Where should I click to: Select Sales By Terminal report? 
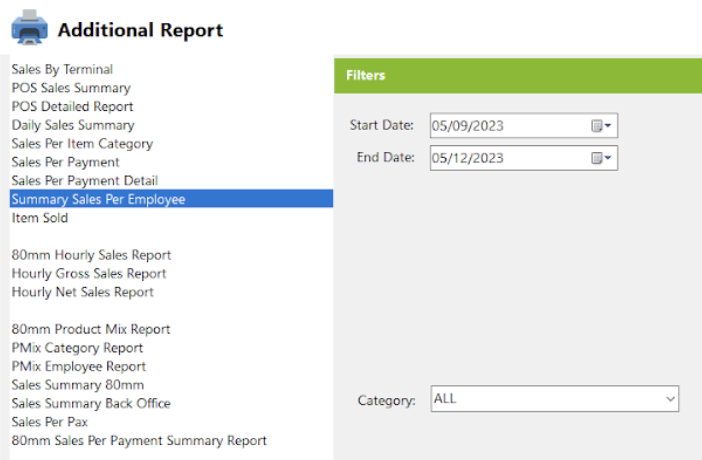(x=62, y=69)
